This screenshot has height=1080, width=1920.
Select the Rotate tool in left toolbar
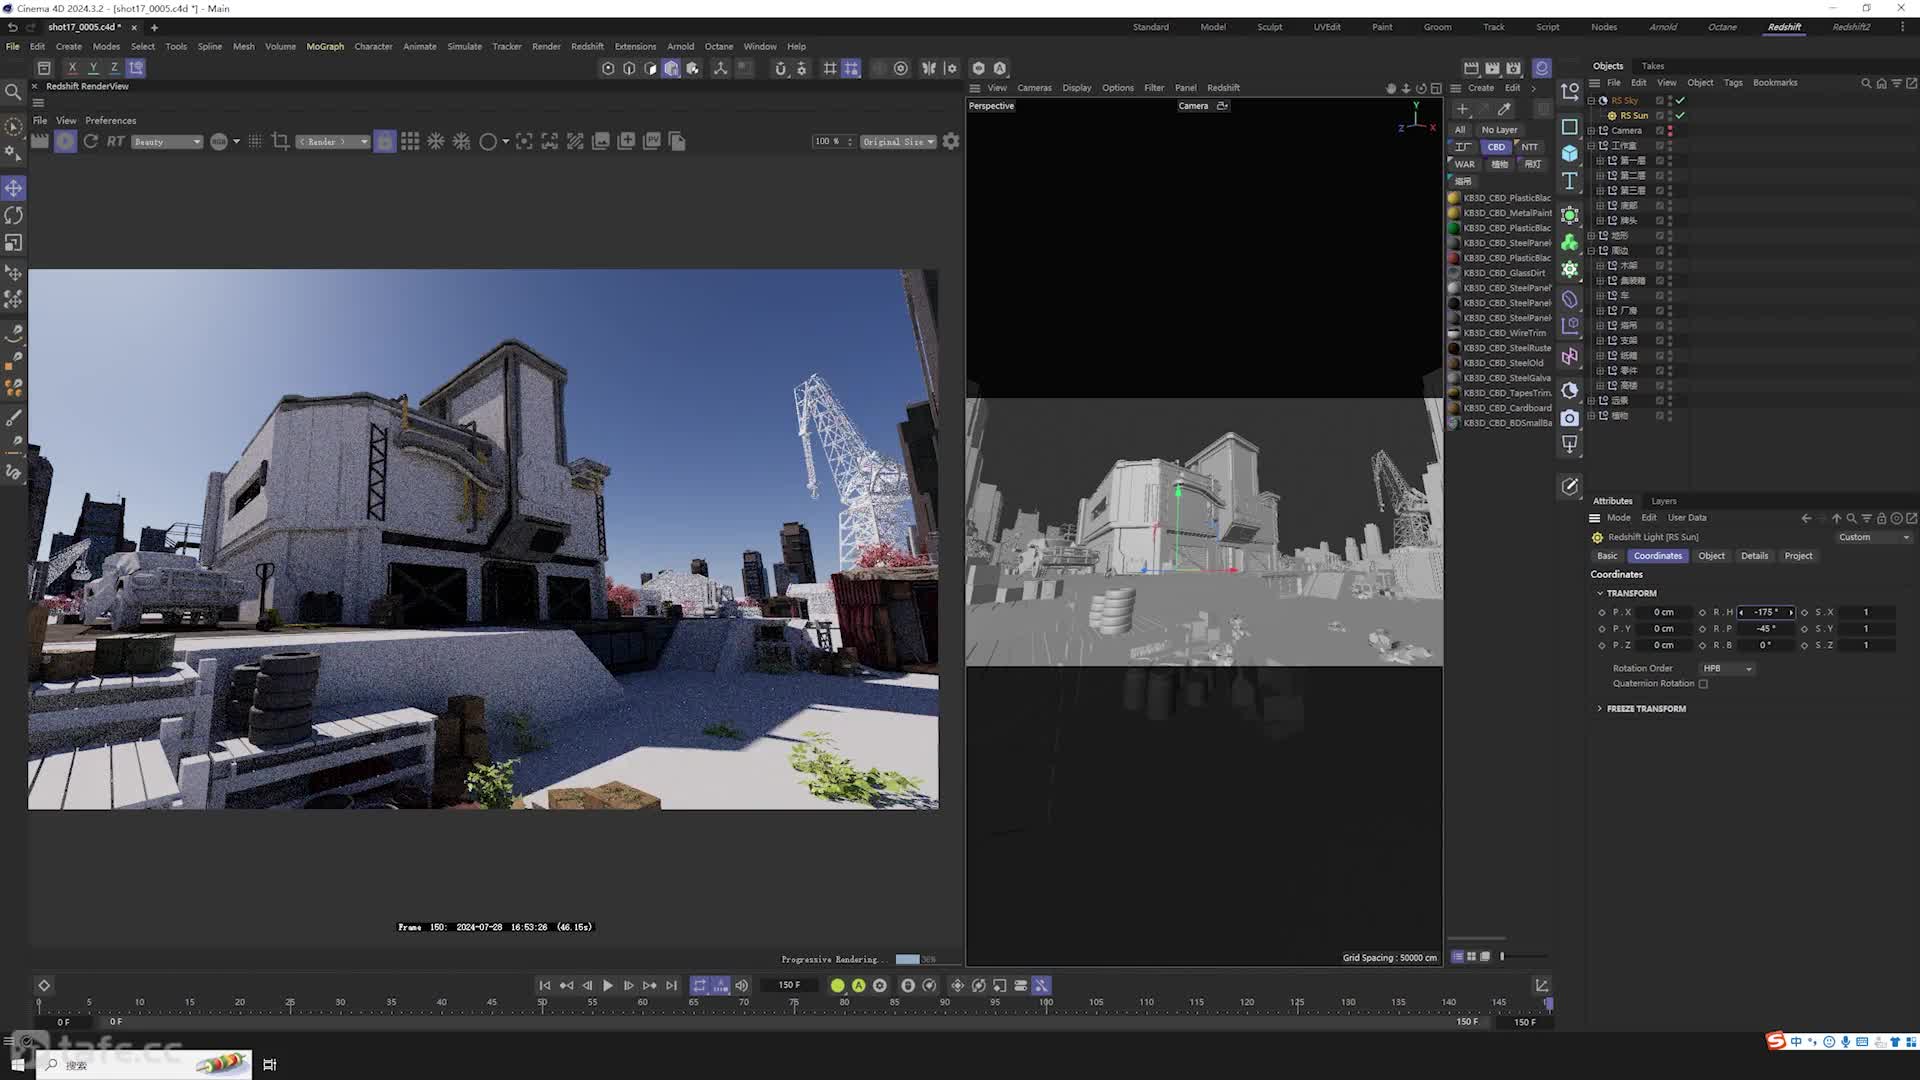coord(14,215)
